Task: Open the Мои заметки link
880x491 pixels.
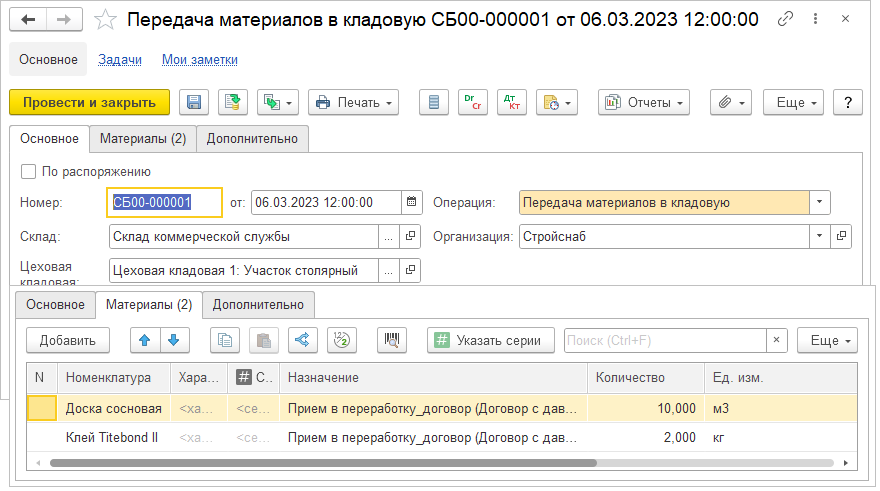Action: point(200,59)
